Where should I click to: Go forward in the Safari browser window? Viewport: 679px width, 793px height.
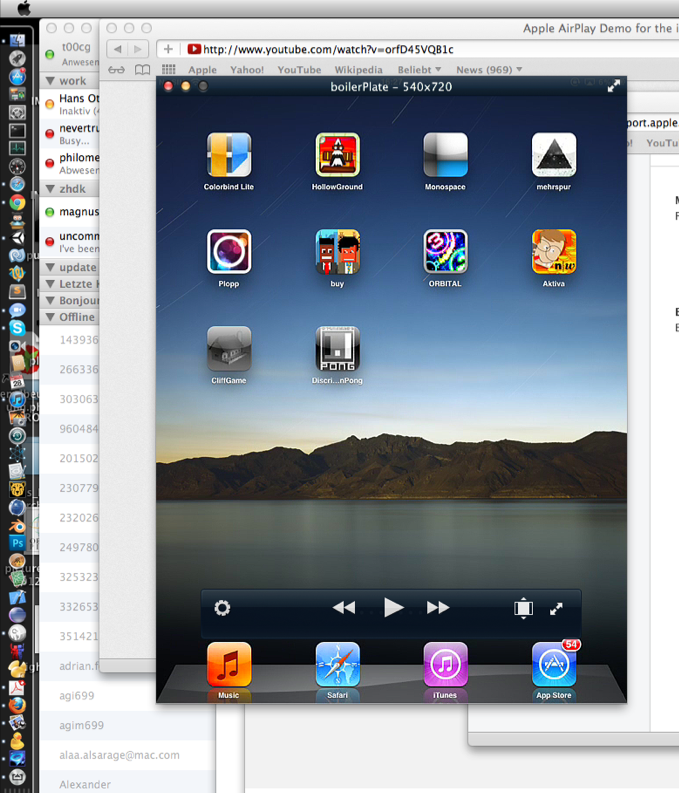point(138,49)
